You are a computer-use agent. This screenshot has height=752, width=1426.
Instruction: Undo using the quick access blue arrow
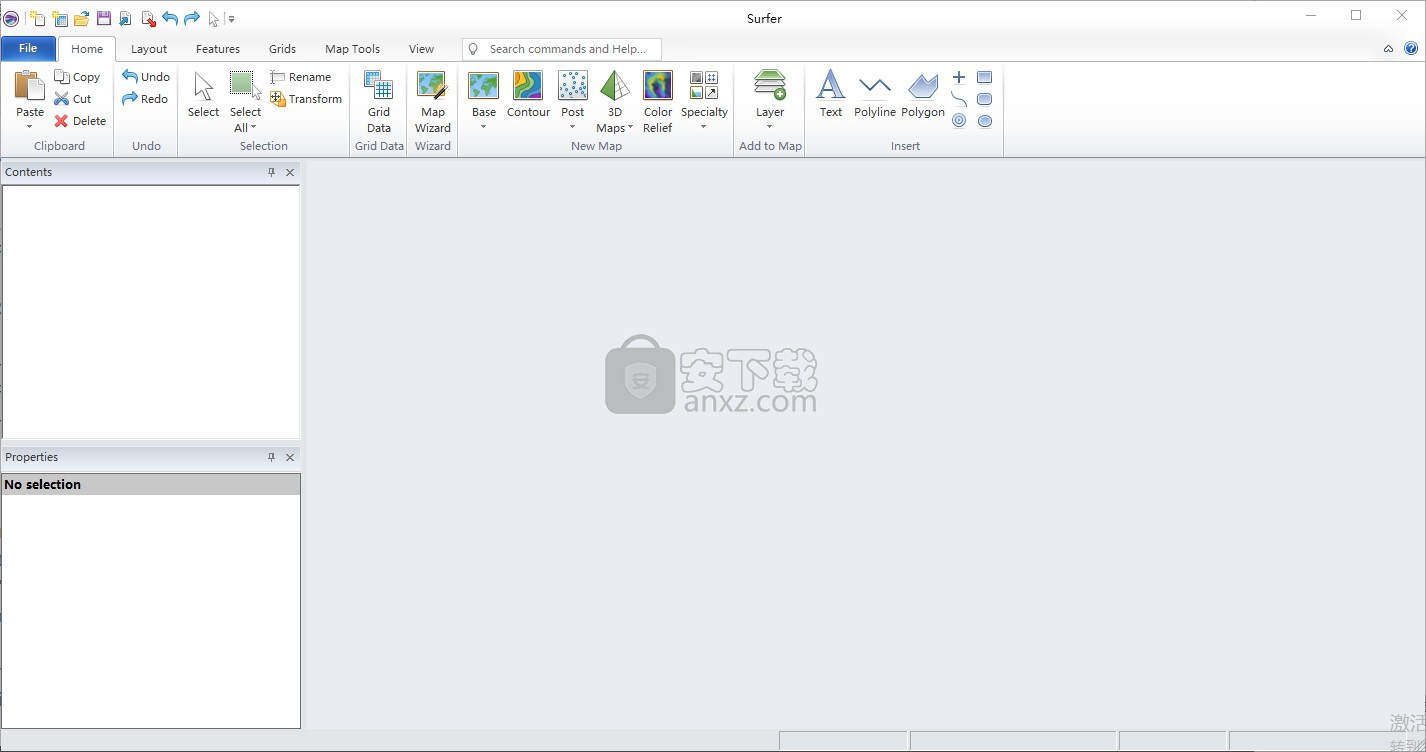170,18
